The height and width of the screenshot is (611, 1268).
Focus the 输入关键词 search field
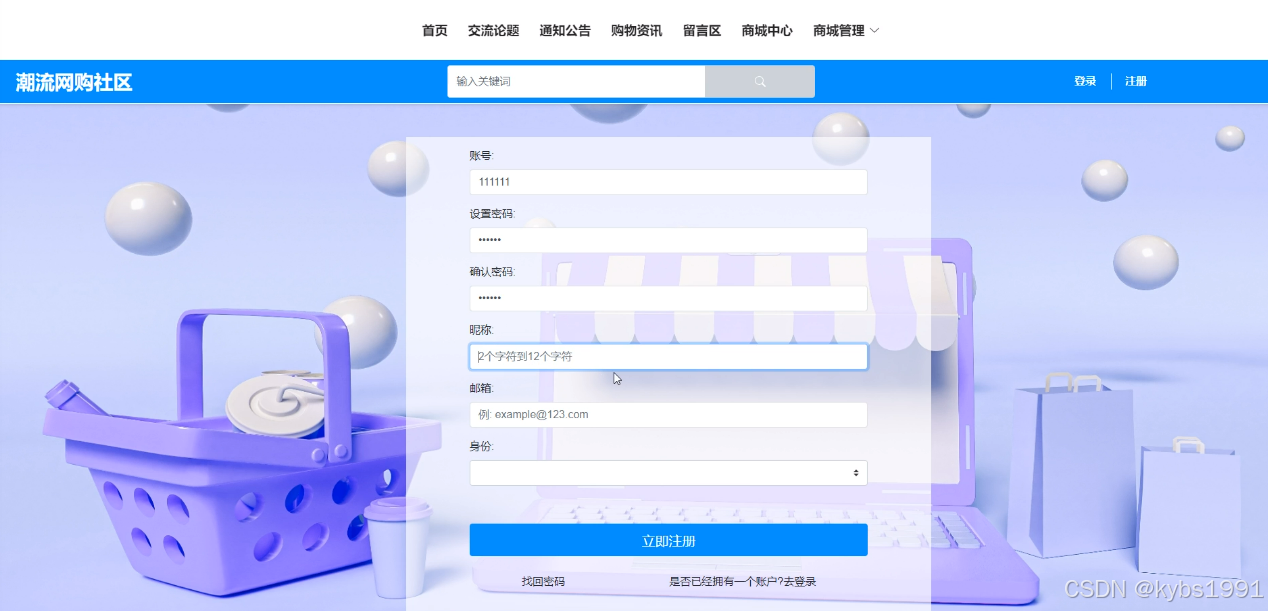click(576, 81)
